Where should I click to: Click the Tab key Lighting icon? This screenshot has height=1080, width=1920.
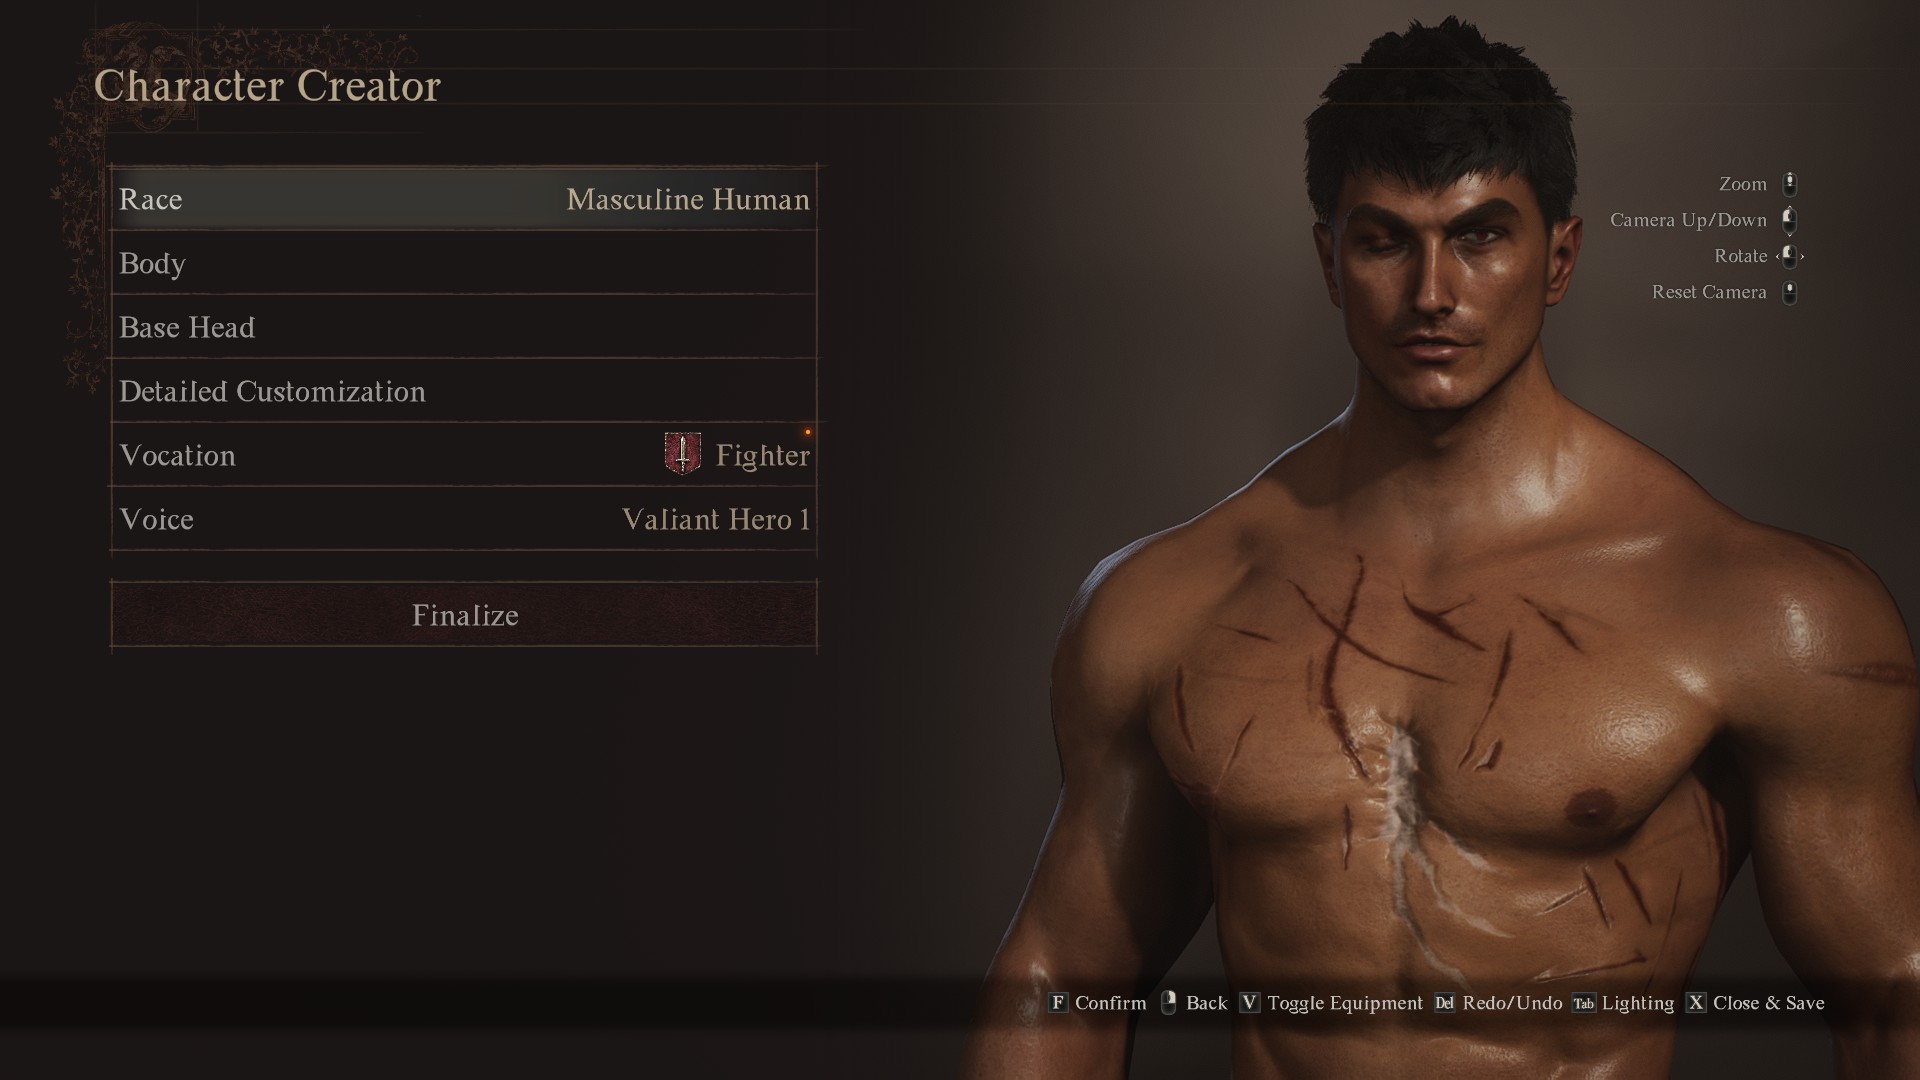[1584, 1003]
